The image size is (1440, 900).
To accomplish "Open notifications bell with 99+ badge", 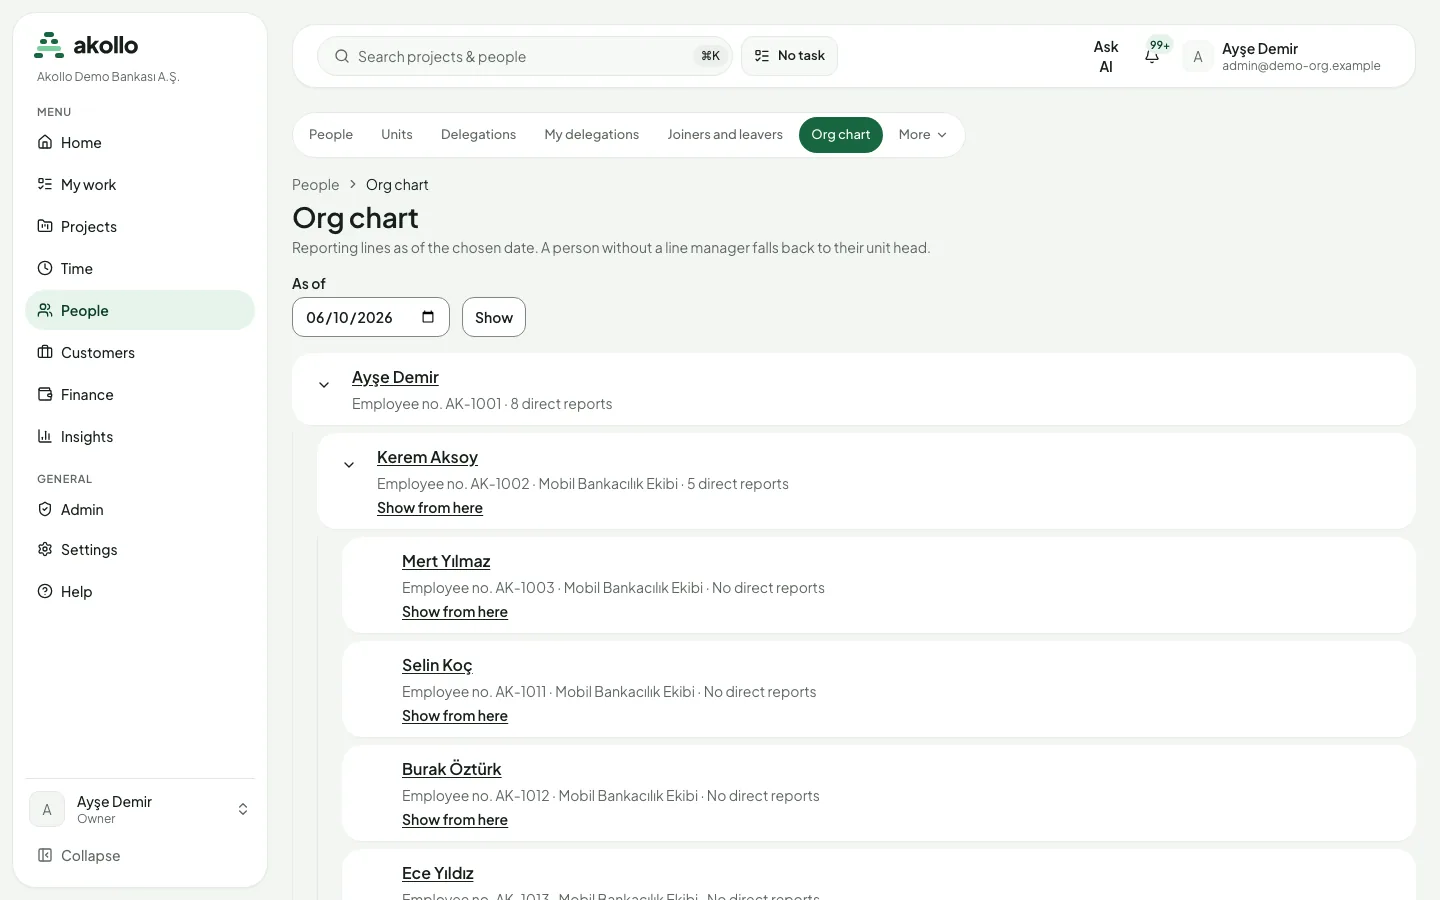I will [x=1153, y=56].
